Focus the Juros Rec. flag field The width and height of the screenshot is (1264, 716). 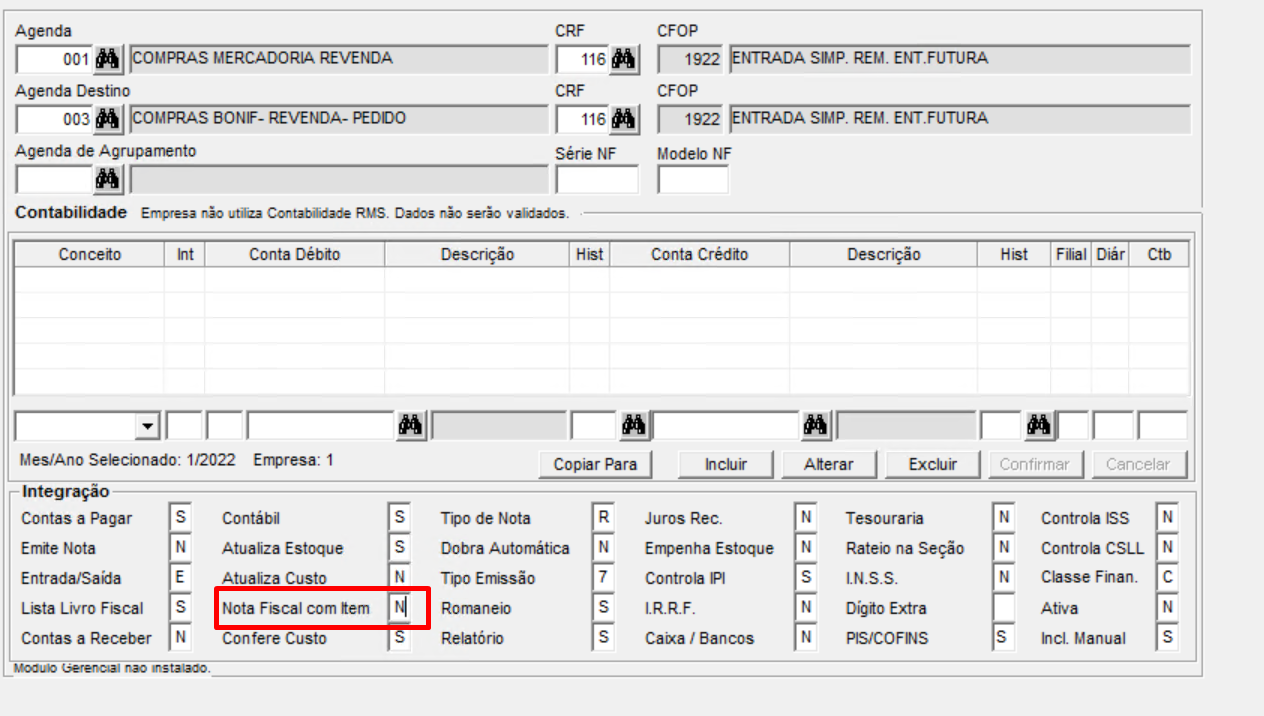click(x=806, y=518)
